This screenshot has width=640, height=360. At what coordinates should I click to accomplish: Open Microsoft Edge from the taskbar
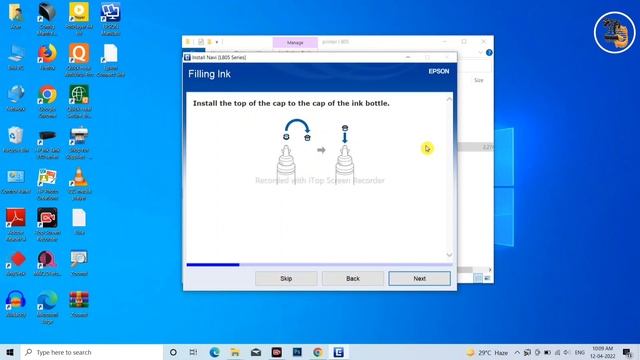[214, 352]
